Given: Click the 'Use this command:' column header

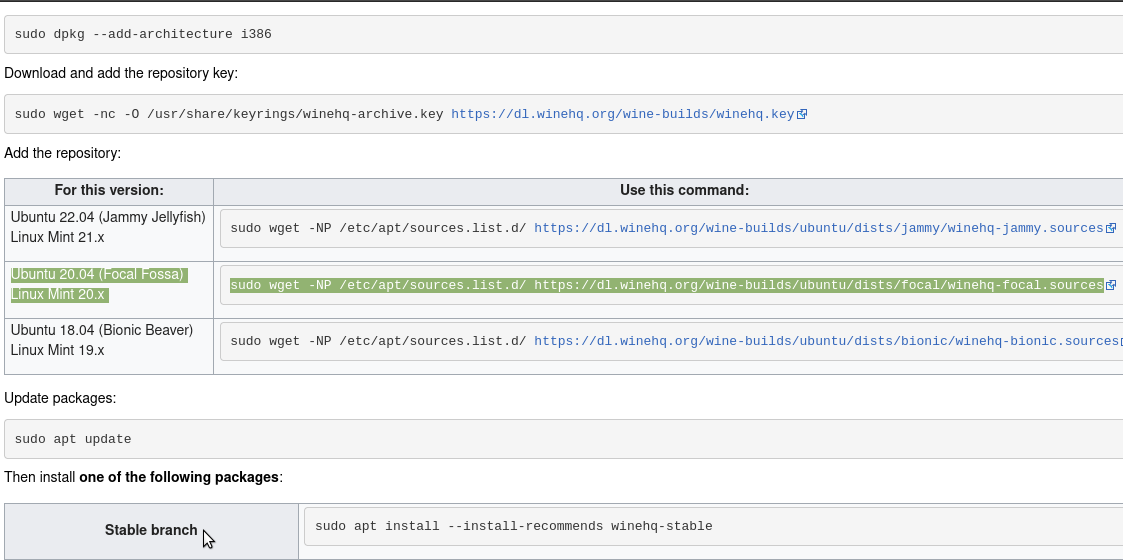Looking at the screenshot, I should 684,190.
